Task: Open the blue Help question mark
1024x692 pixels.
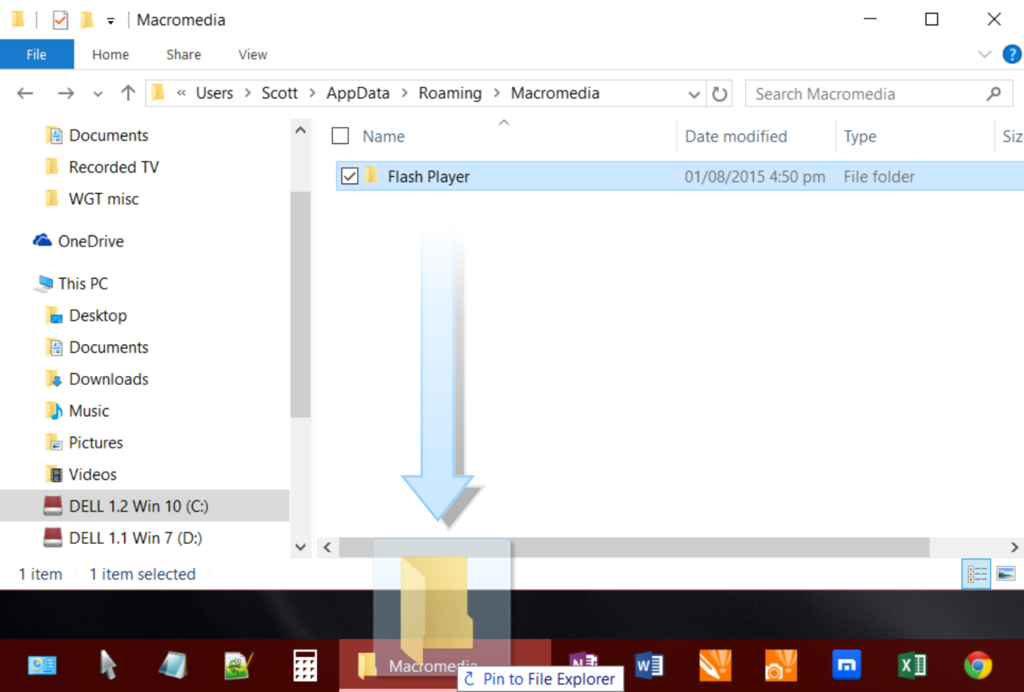Action: pos(1012,54)
